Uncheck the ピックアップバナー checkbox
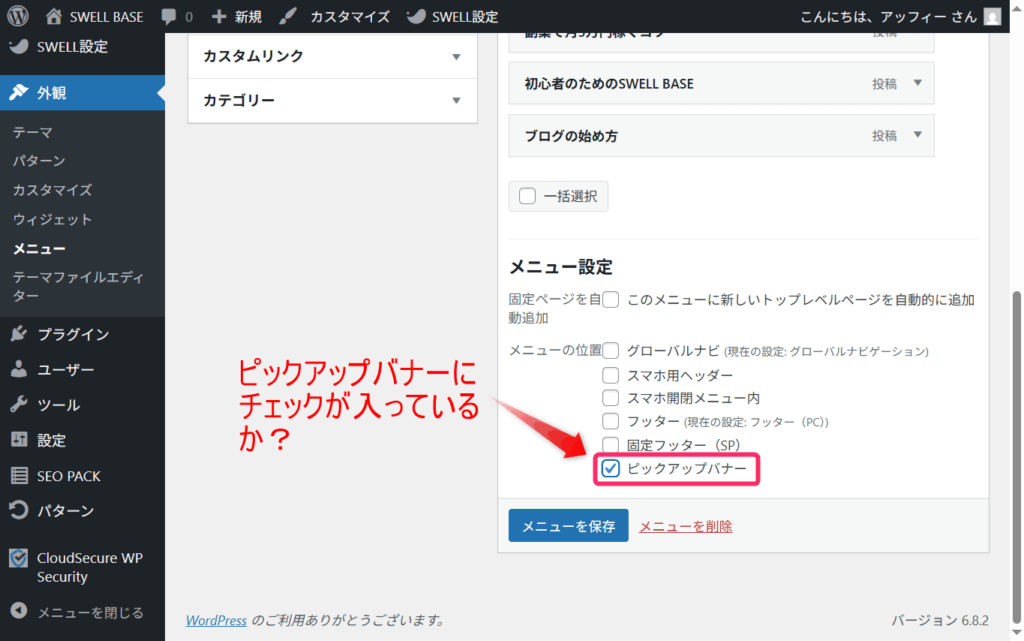Viewport: 1024px width, 641px height. (611, 468)
